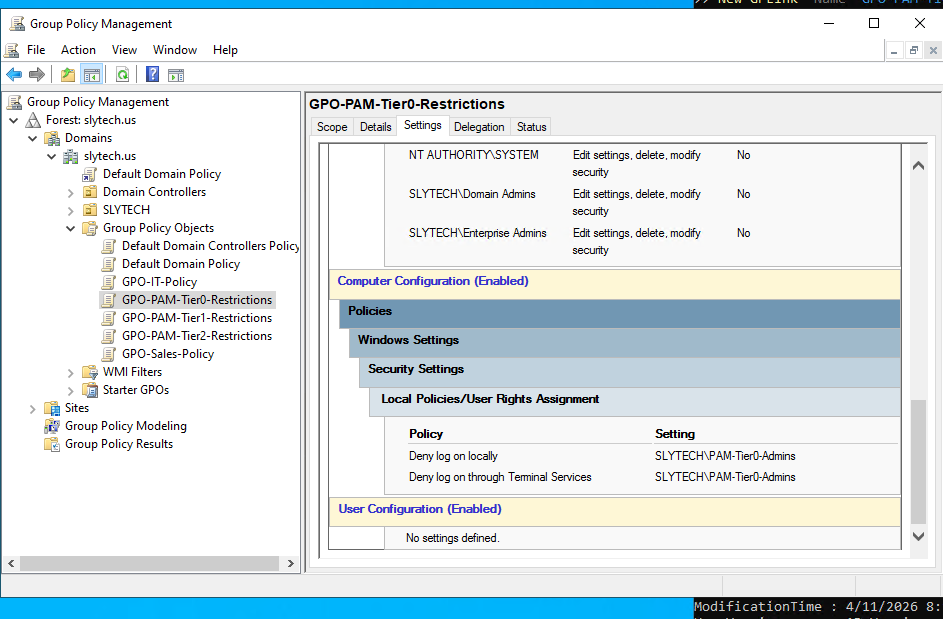The height and width of the screenshot is (619, 943).
Task: Open the Action menu
Action: tap(78, 49)
